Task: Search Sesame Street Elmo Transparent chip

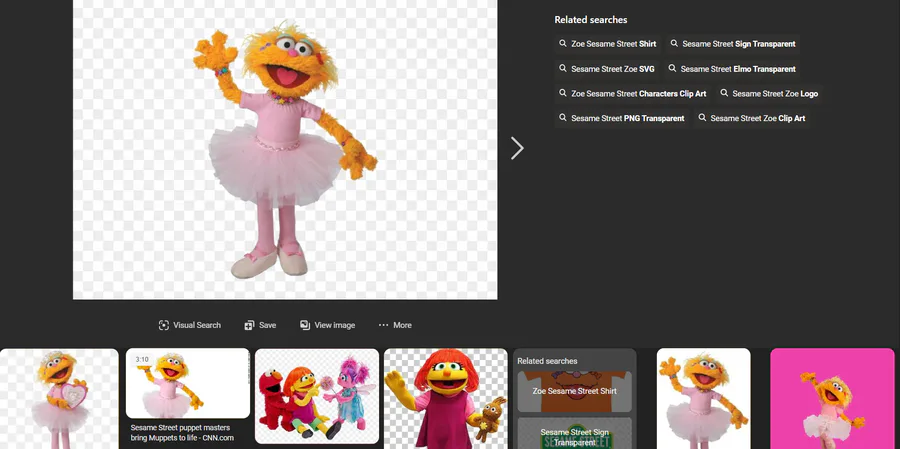Action: pyautogui.click(x=732, y=69)
